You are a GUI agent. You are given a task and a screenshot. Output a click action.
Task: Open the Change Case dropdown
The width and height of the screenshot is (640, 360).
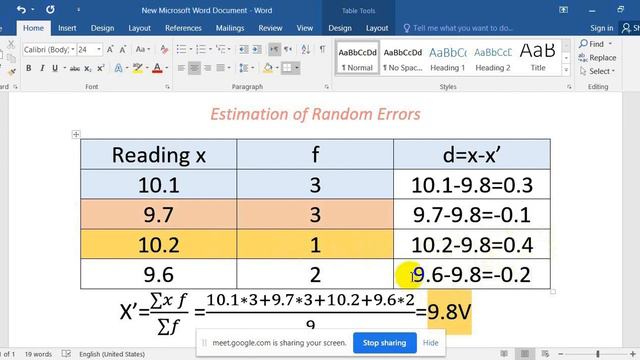[142, 49]
